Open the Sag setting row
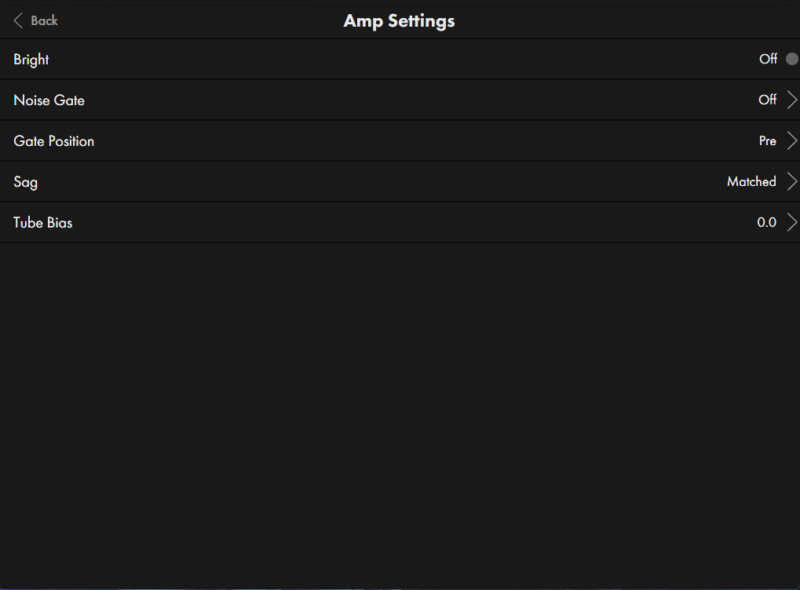 400,182
